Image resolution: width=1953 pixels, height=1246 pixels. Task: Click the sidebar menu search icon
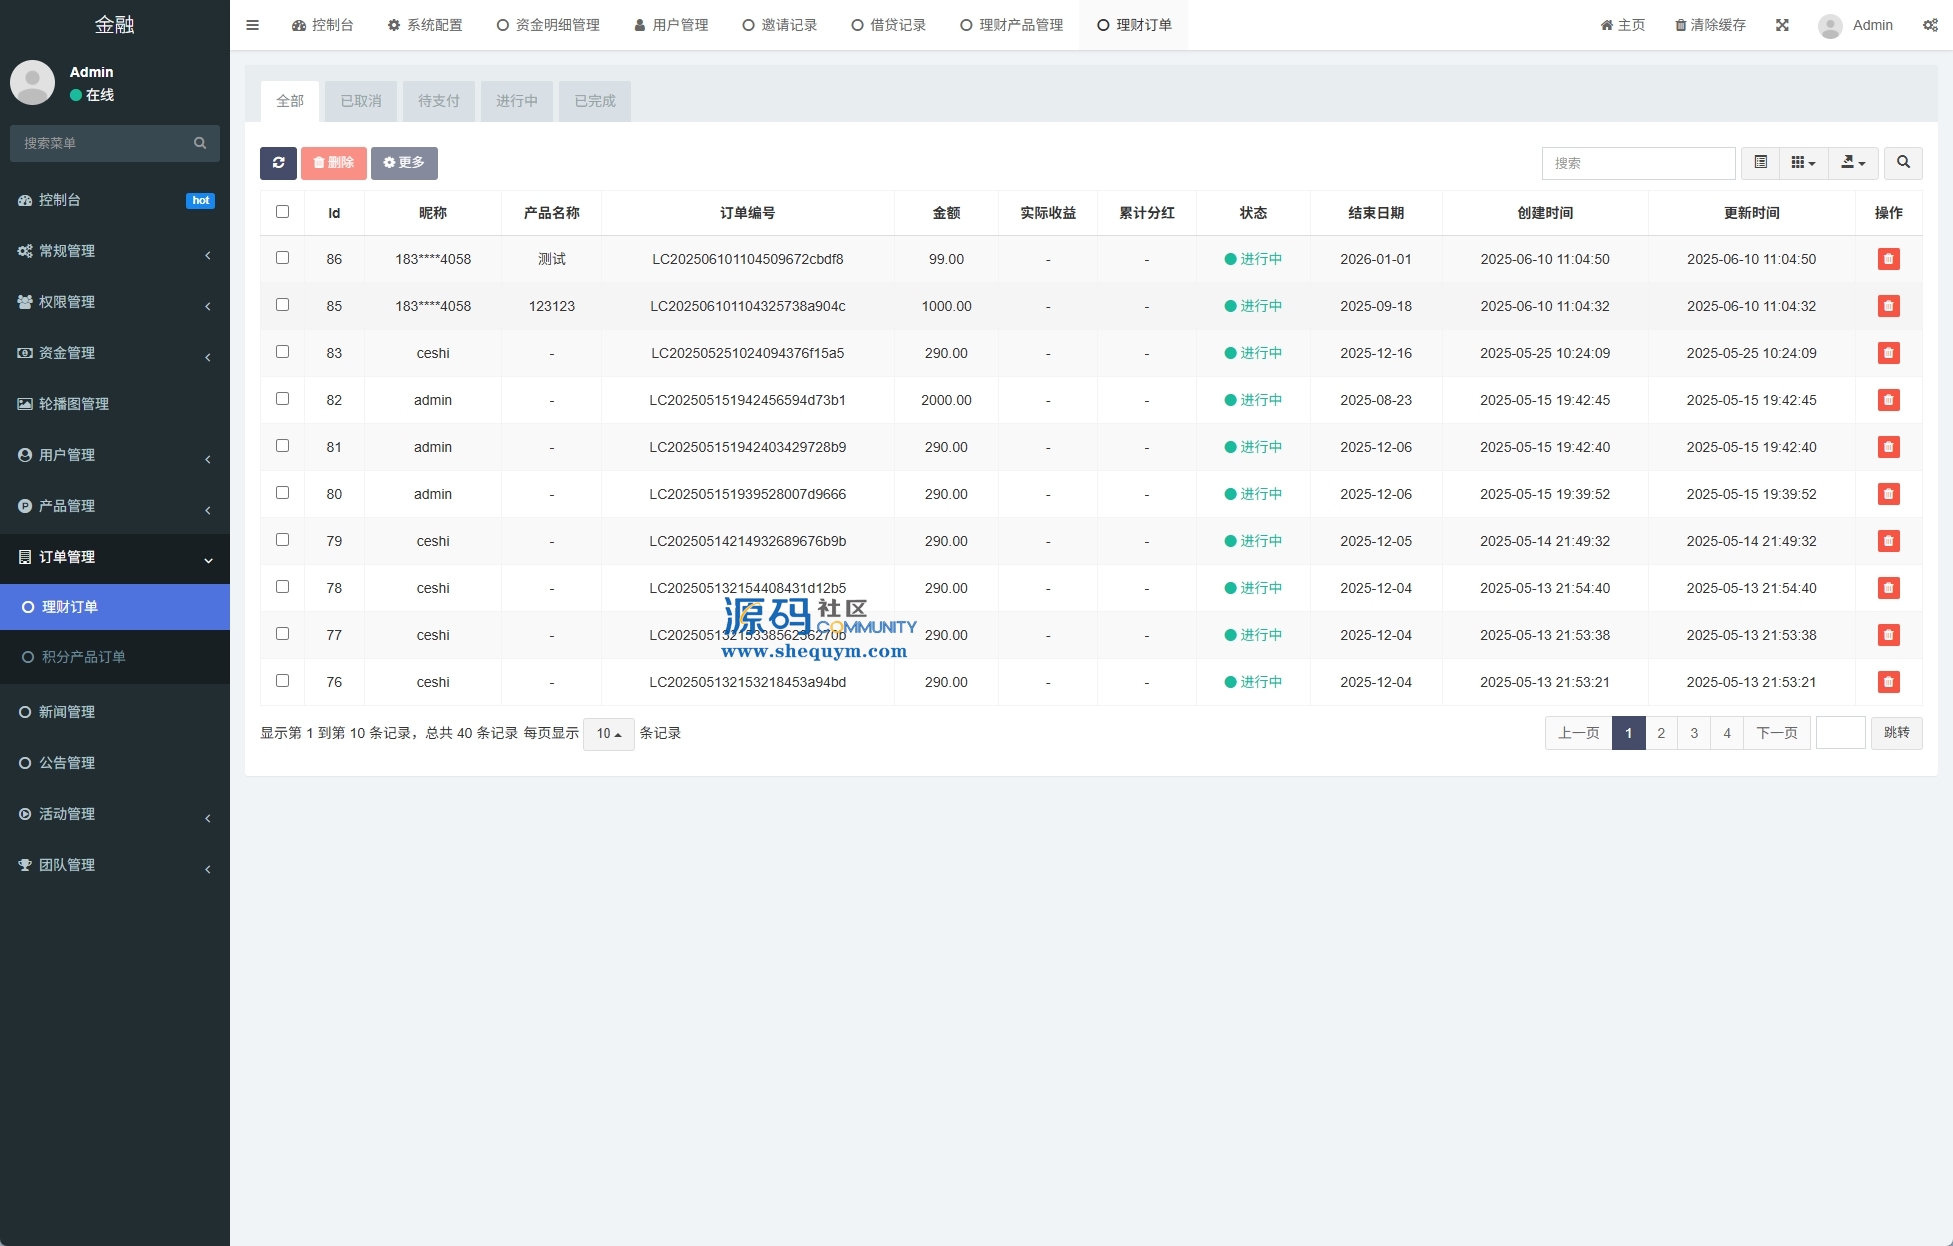click(x=200, y=143)
